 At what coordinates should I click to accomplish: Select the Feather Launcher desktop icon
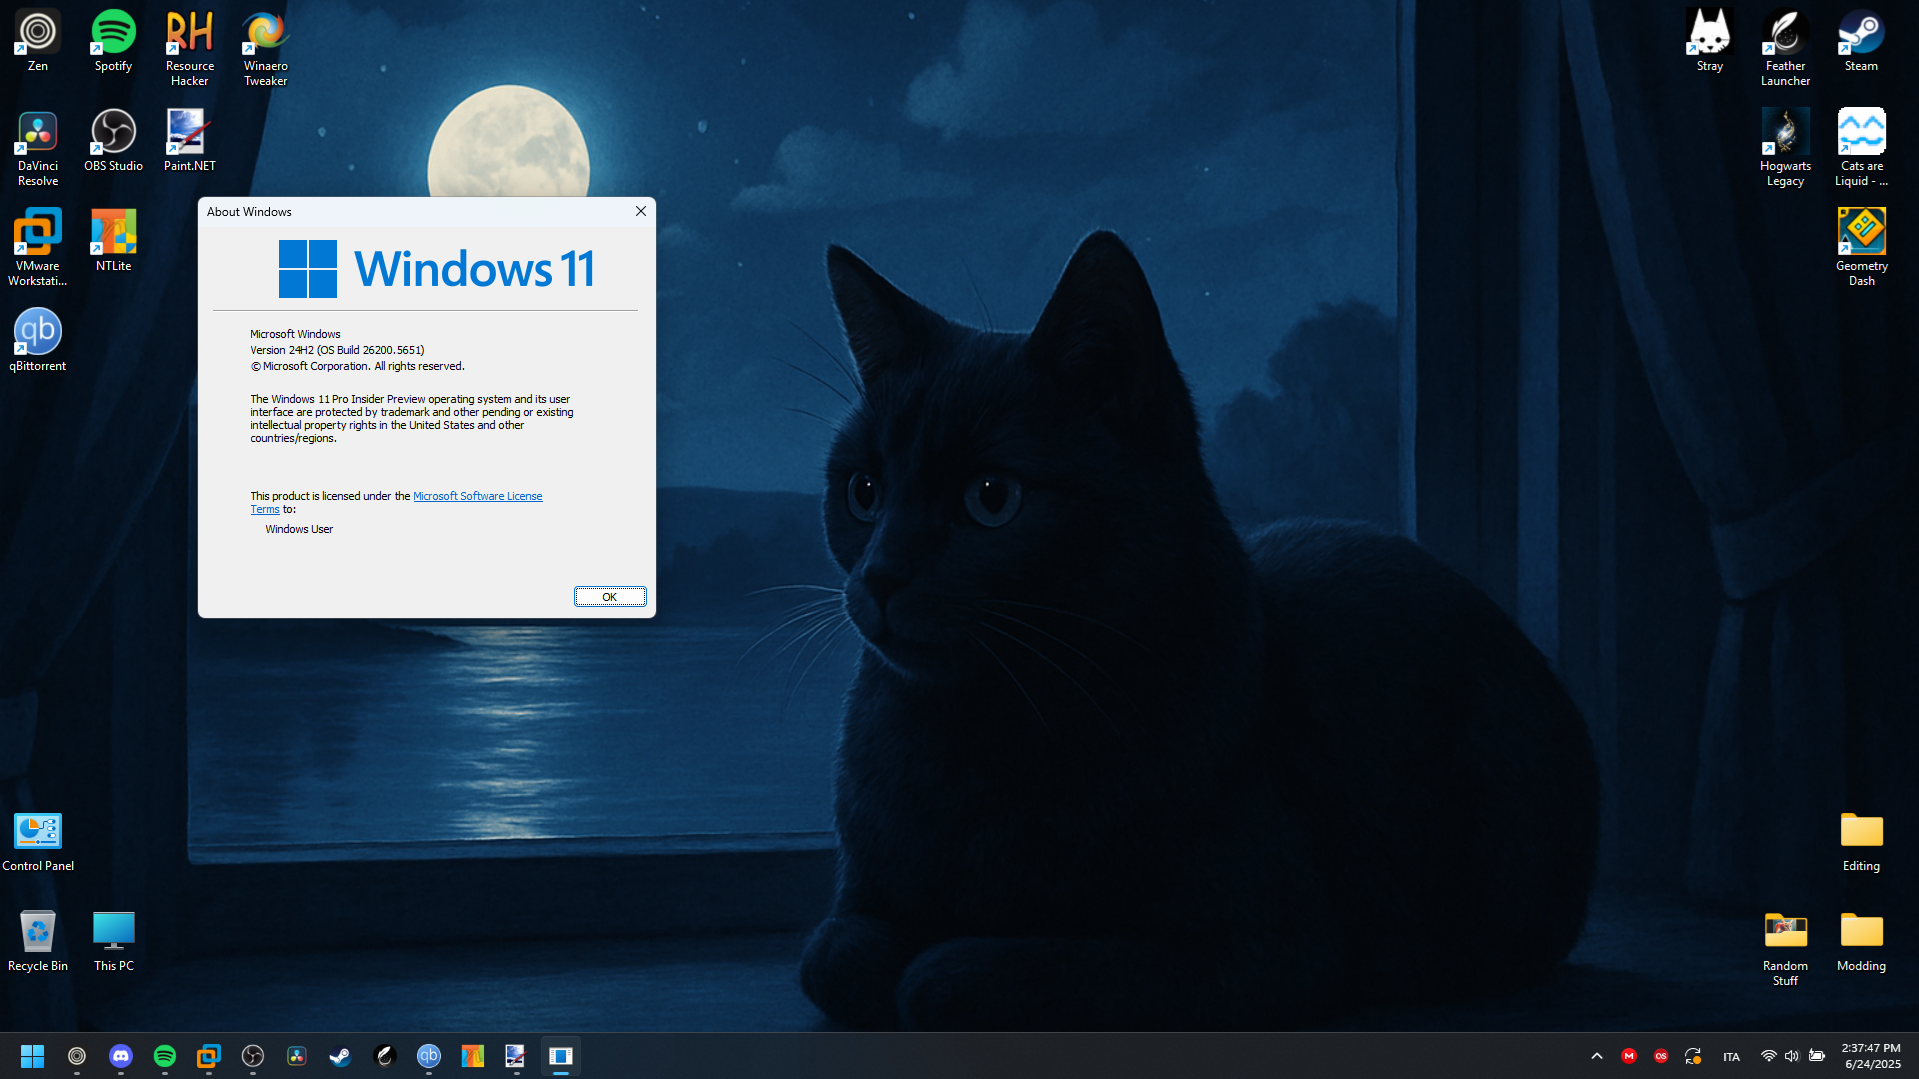tap(1785, 47)
